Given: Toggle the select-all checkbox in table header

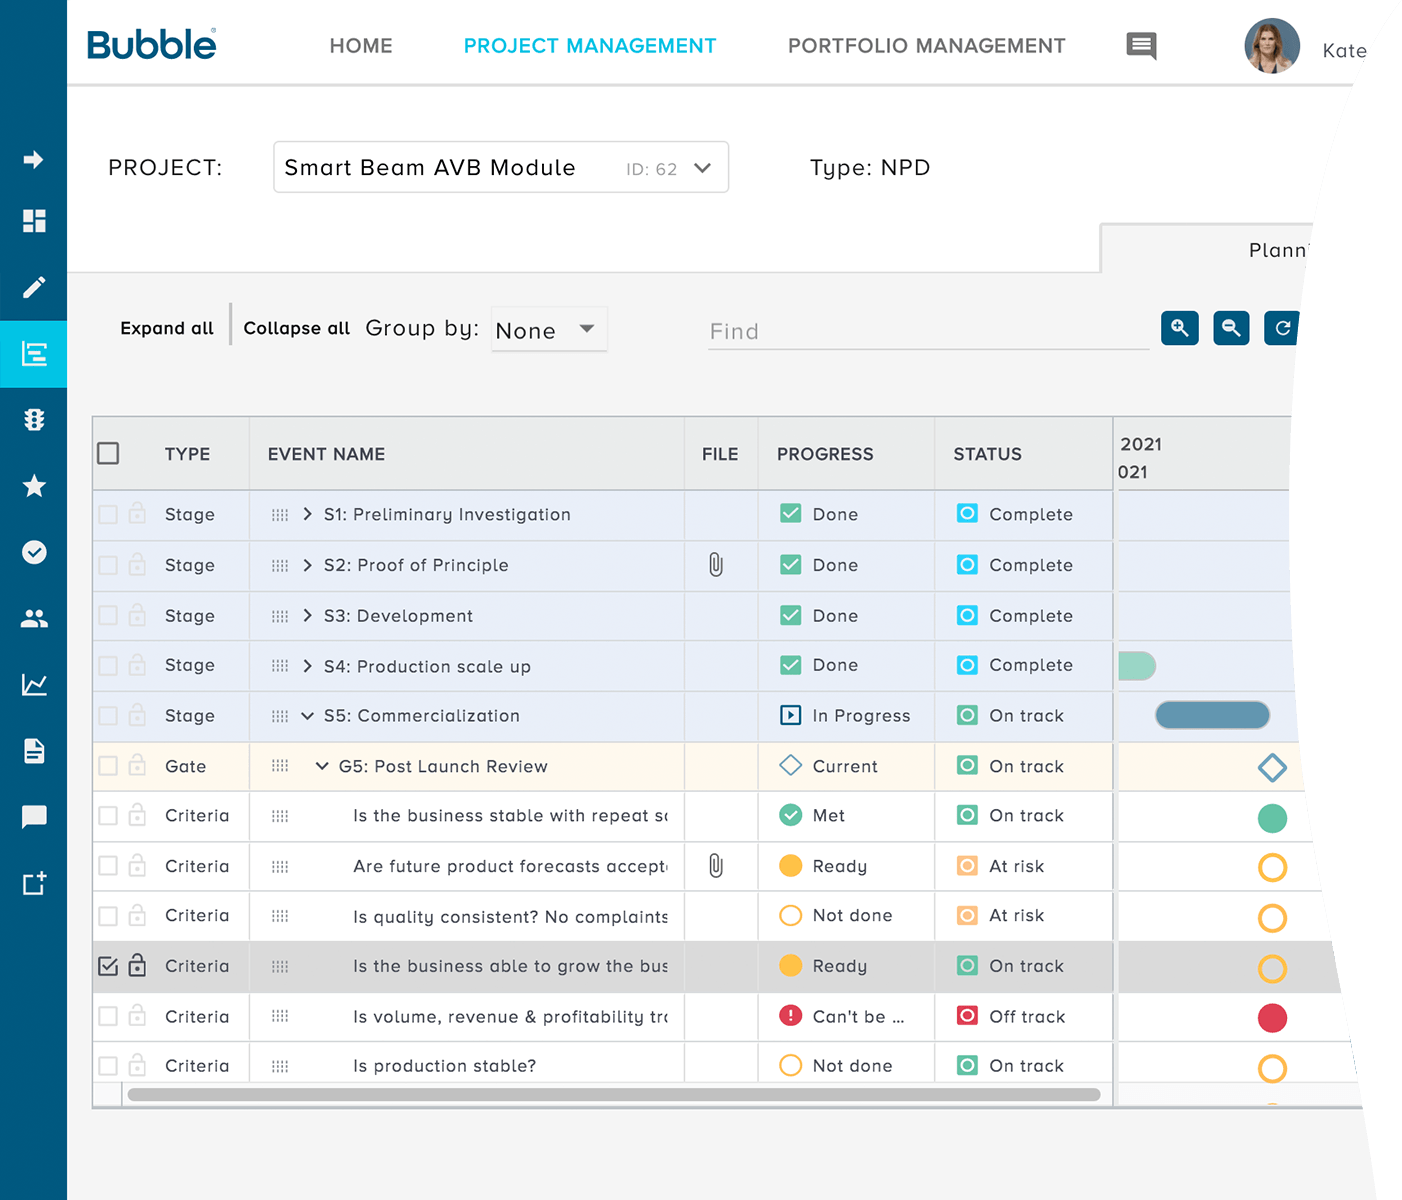Looking at the screenshot, I should pos(108,453).
